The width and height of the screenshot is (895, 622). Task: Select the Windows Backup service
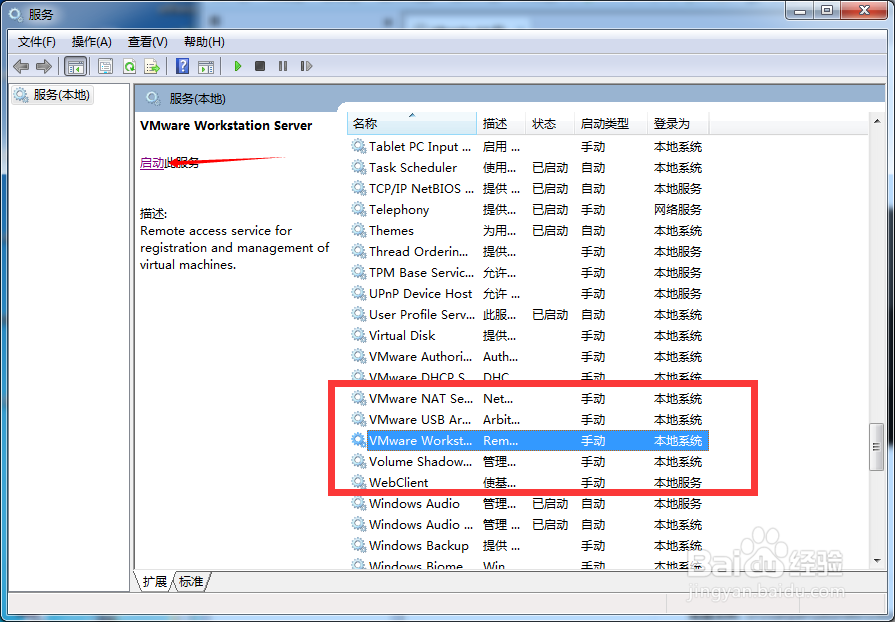tap(529, 546)
